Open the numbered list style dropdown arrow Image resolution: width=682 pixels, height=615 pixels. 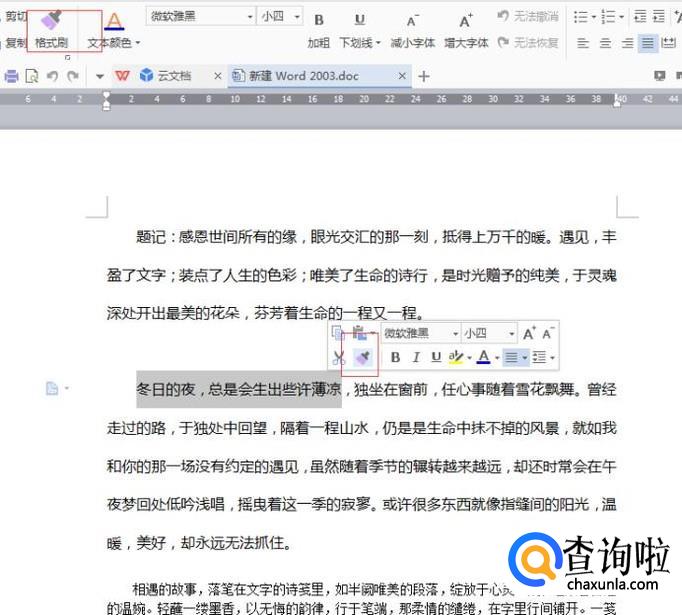coord(622,17)
